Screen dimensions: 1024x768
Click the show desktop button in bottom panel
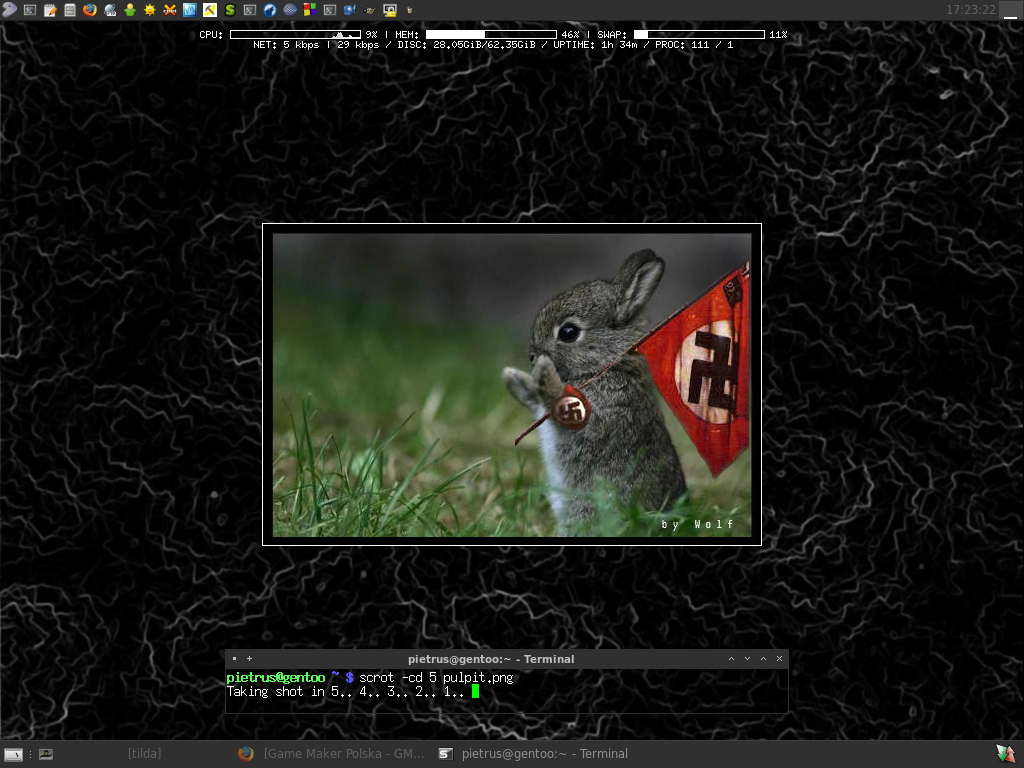[14, 754]
